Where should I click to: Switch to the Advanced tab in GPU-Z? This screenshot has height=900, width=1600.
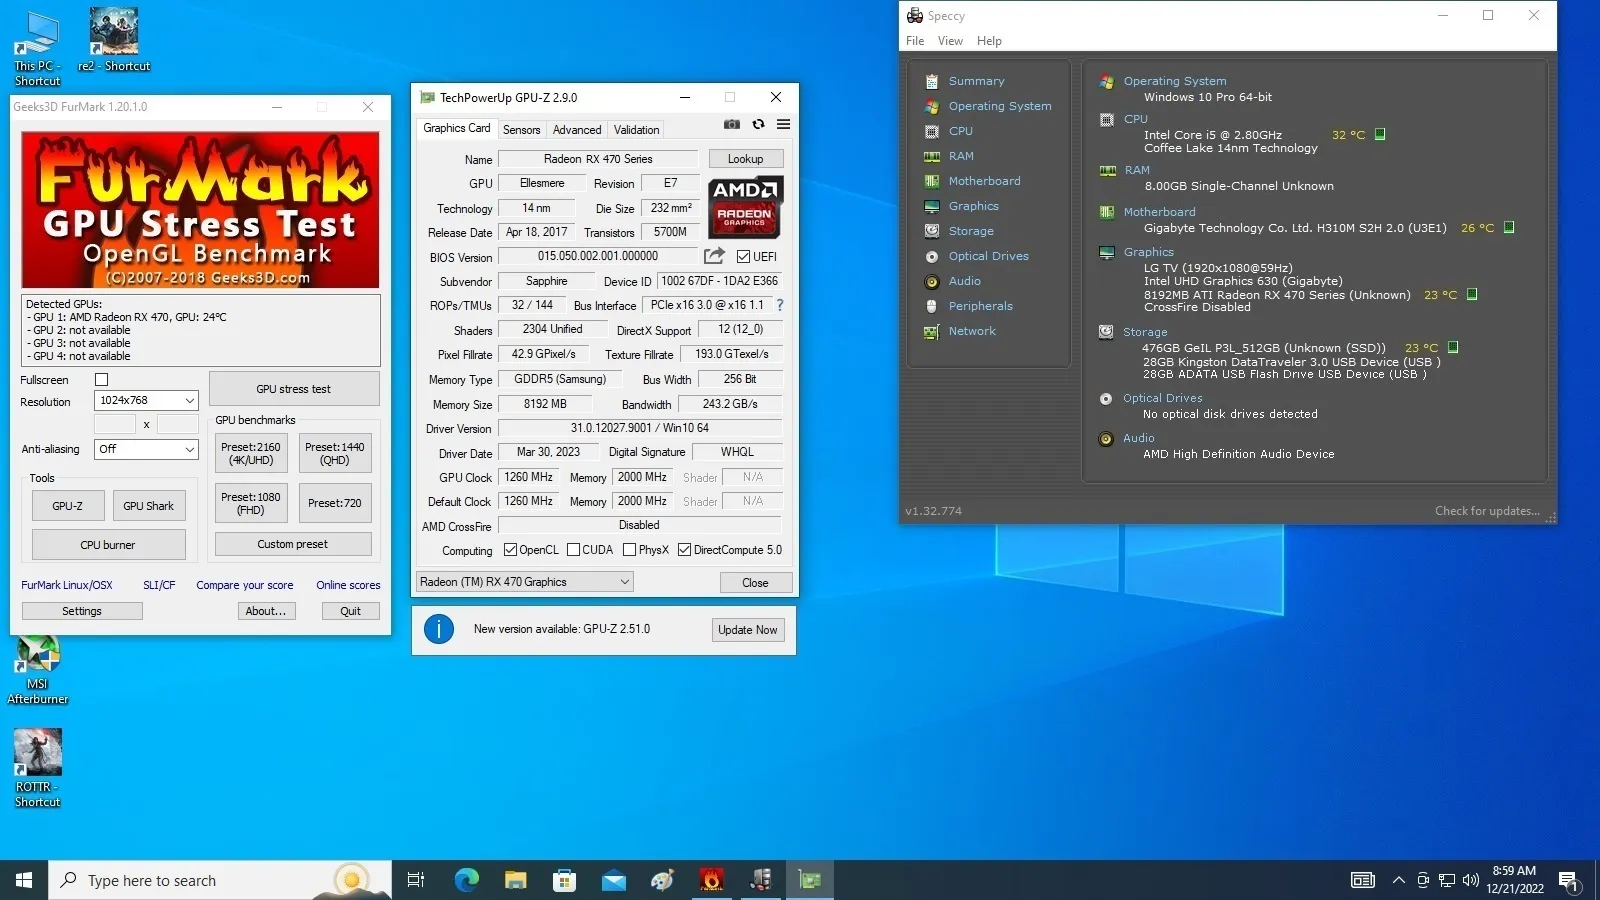[x=577, y=129]
